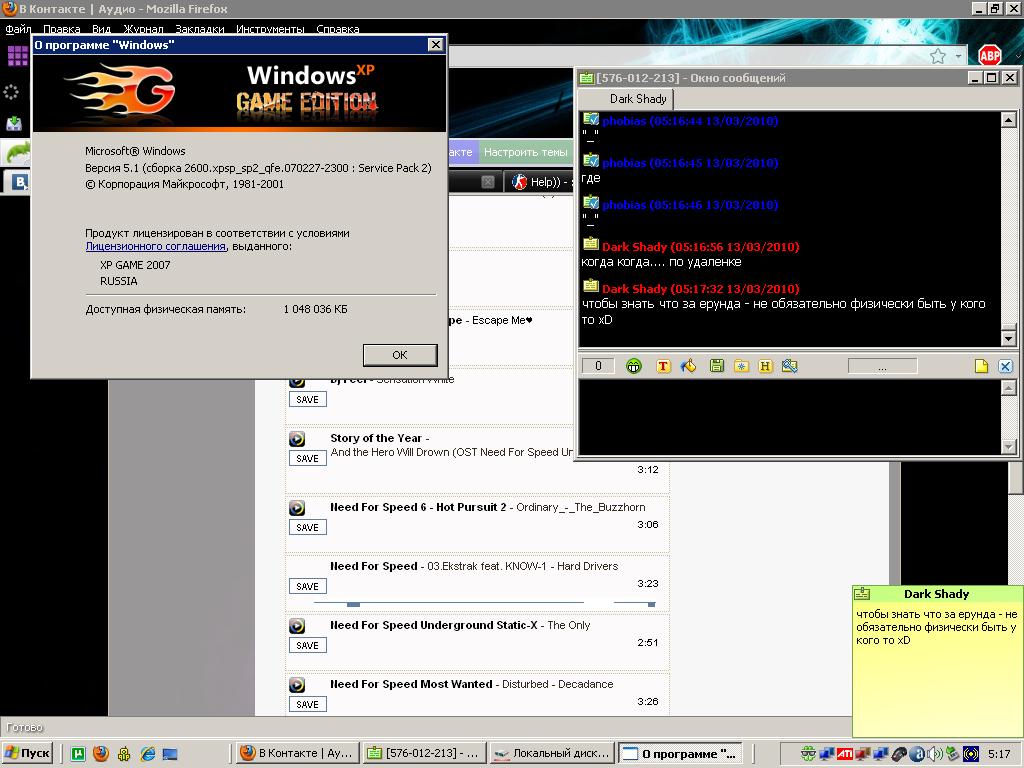This screenshot has width=1024, height=768.
Task: Click the volume slider handle of Ekstrak track
Action: (x=651, y=604)
